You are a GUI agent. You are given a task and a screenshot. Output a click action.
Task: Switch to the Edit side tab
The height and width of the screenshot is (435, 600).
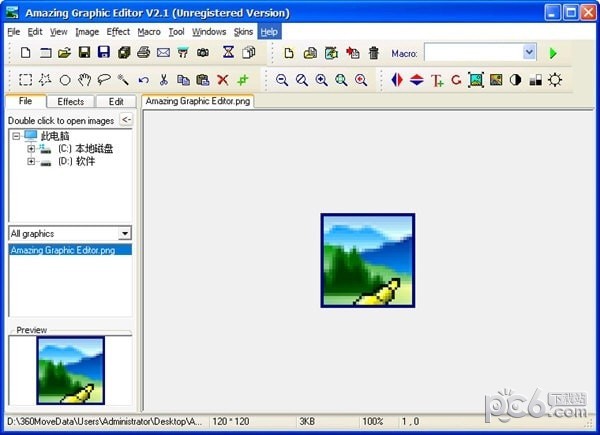click(x=116, y=101)
